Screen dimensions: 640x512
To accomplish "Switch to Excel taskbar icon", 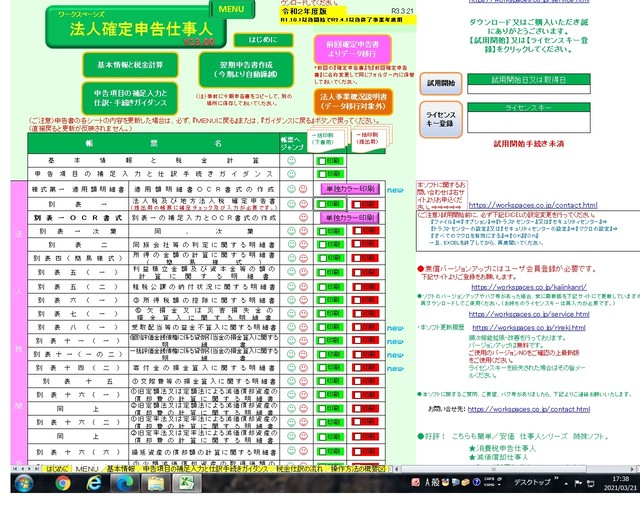I will (186, 483).
